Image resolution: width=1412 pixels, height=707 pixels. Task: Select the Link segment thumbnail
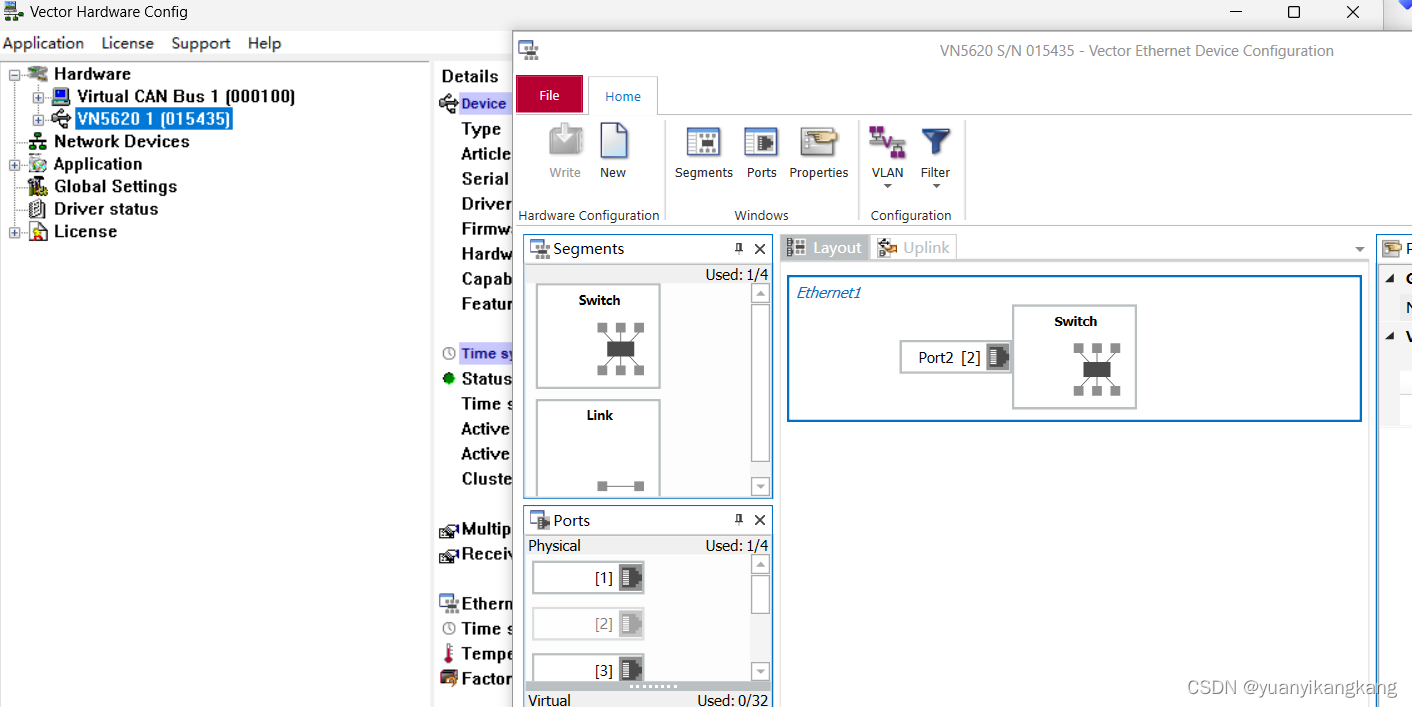click(598, 447)
